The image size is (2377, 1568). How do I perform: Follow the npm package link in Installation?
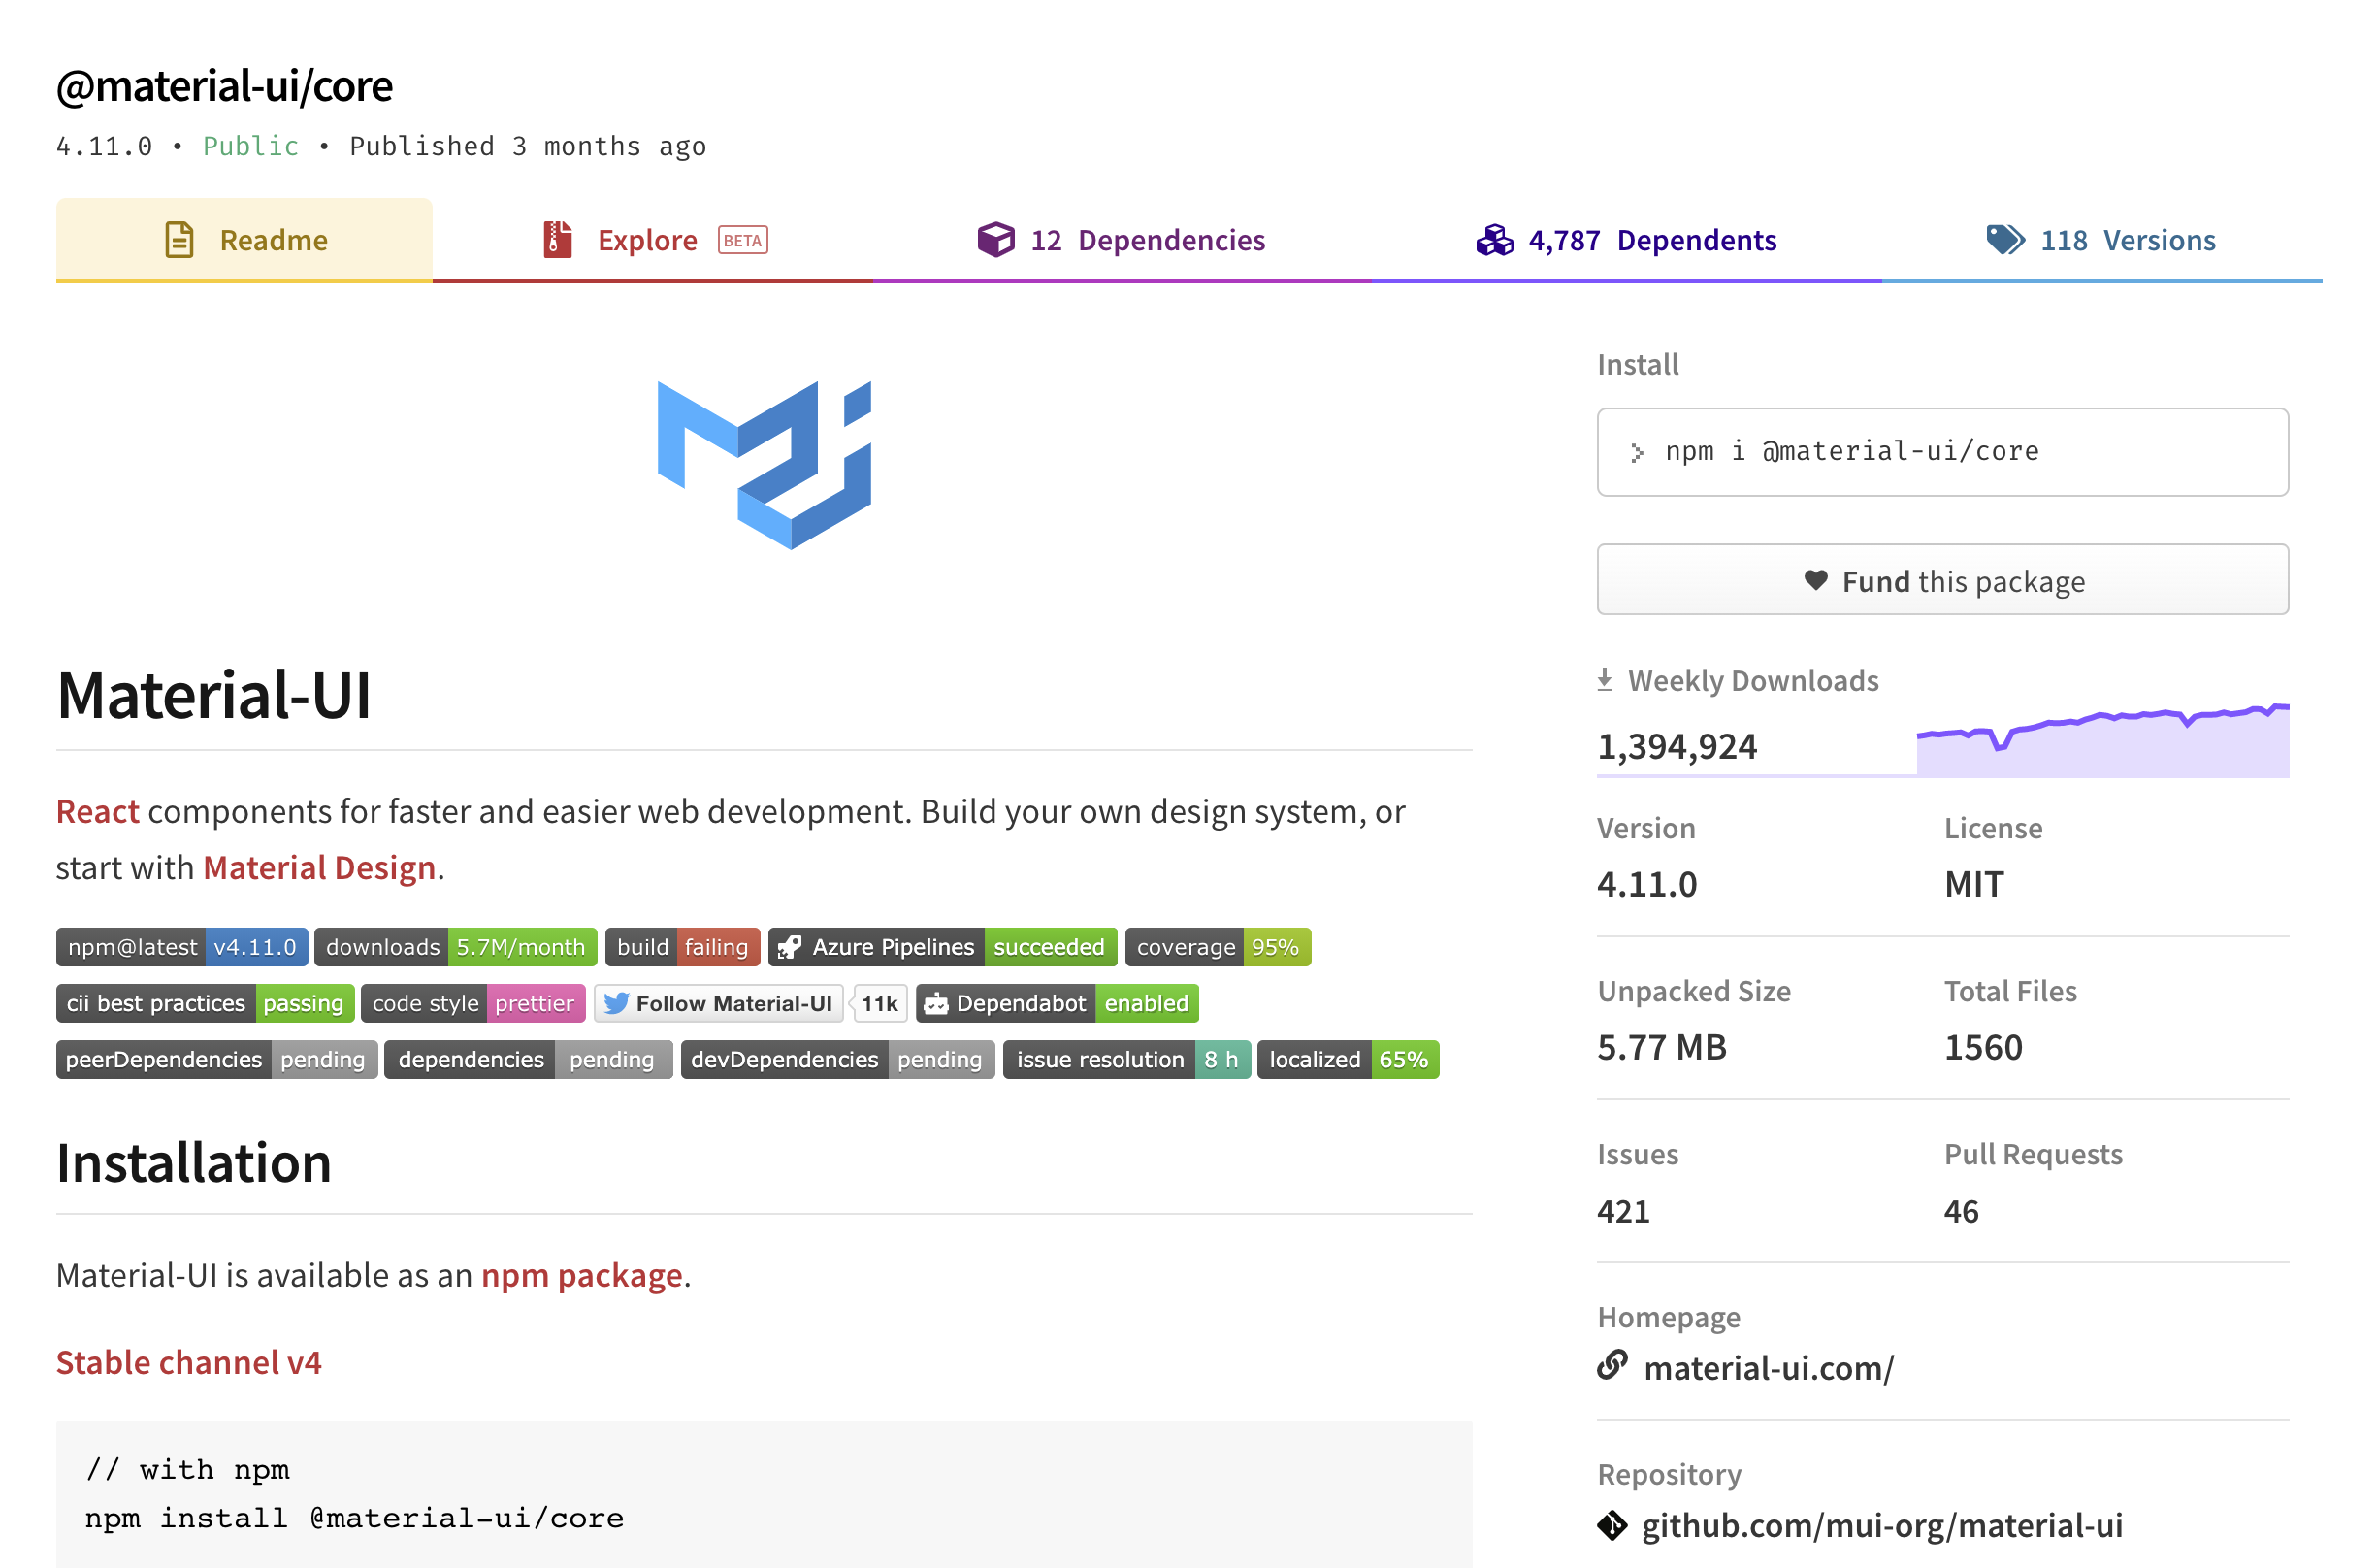point(581,1275)
